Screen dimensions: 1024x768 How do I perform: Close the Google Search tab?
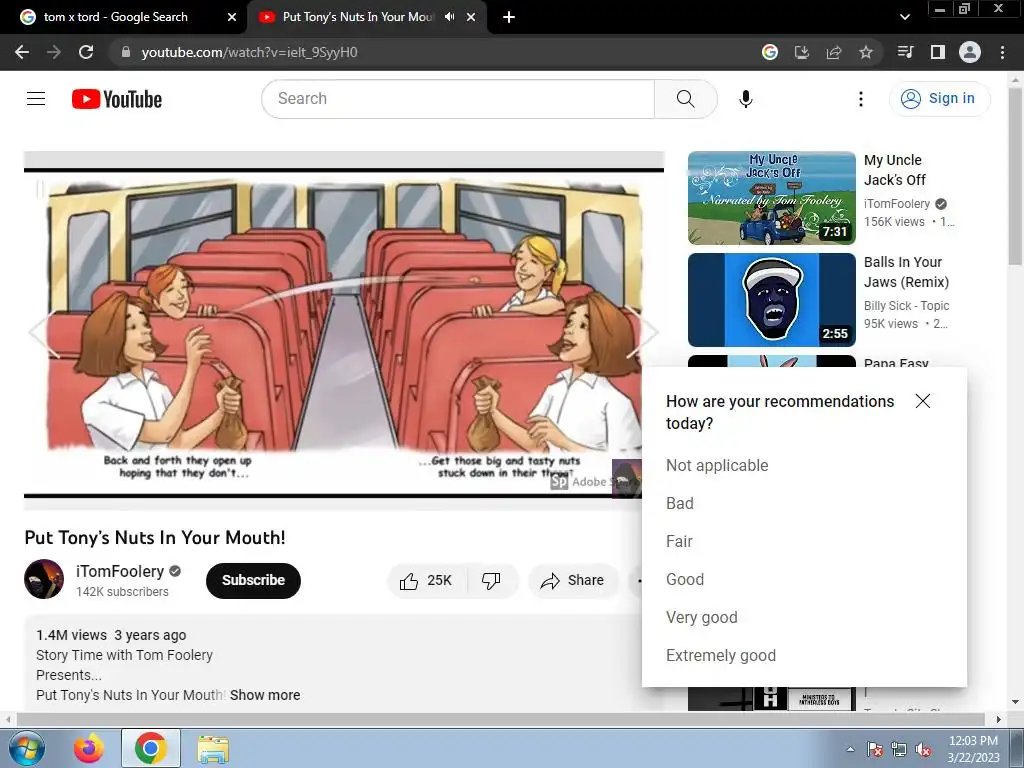(x=232, y=17)
